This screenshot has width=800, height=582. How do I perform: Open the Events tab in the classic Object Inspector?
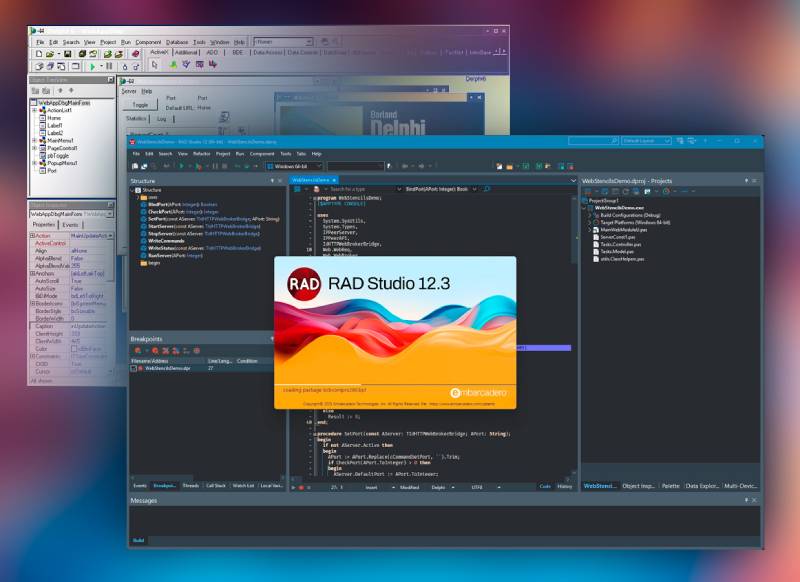[70, 225]
